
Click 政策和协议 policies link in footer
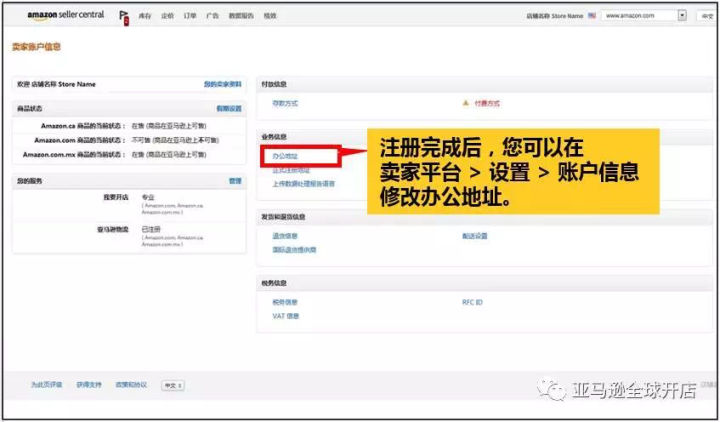point(131,385)
